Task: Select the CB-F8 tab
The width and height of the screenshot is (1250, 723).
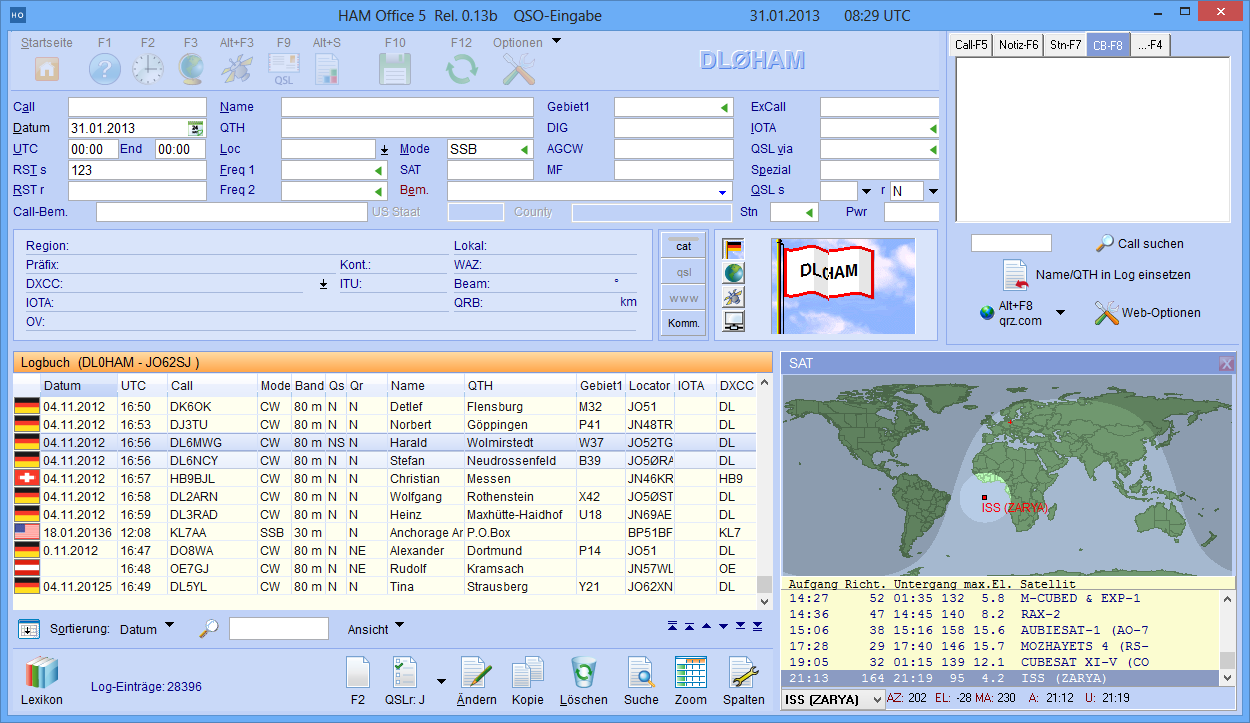Action: point(1108,45)
